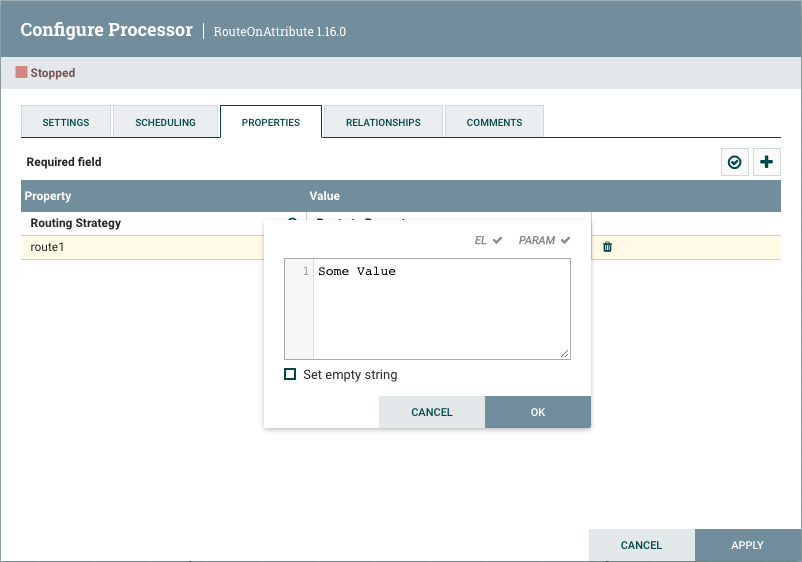Open the Comments tab
Image resolution: width=802 pixels, height=562 pixels.
tap(494, 122)
